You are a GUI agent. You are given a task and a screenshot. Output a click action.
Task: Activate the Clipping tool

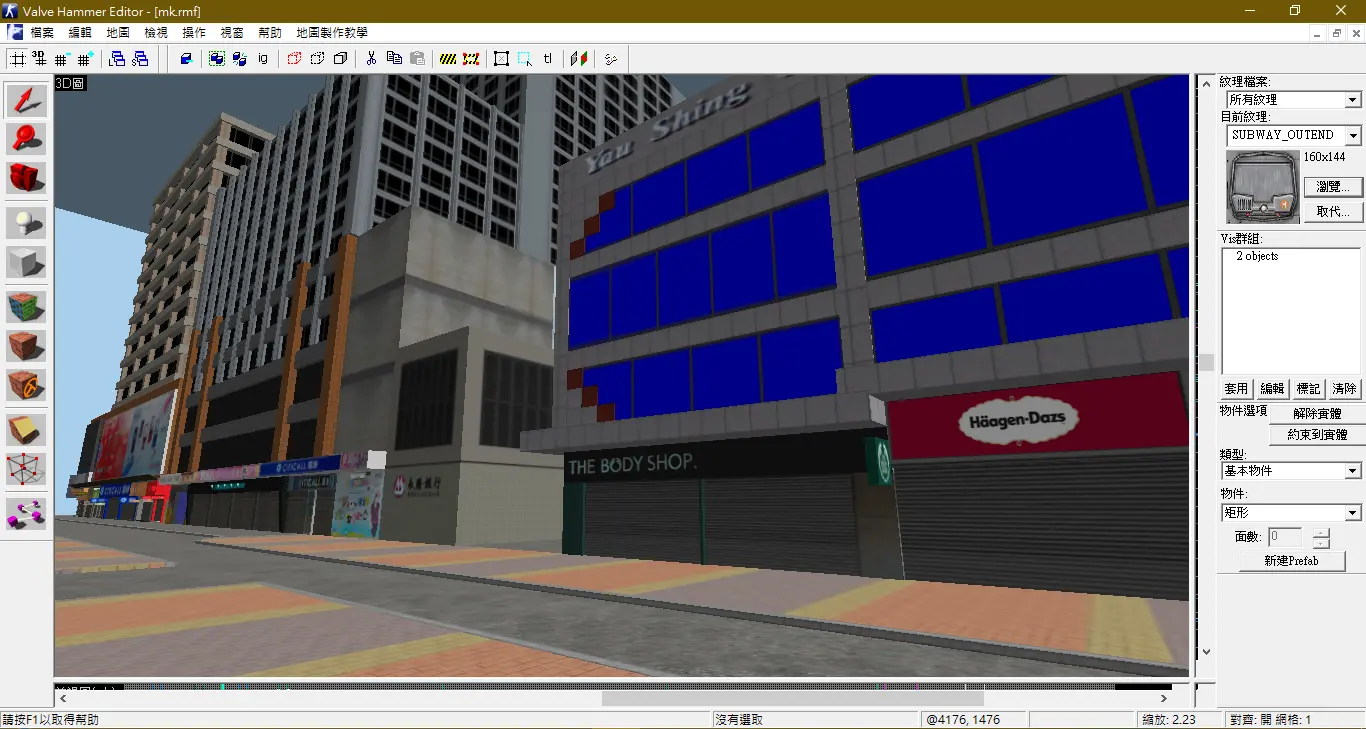[26, 430]
